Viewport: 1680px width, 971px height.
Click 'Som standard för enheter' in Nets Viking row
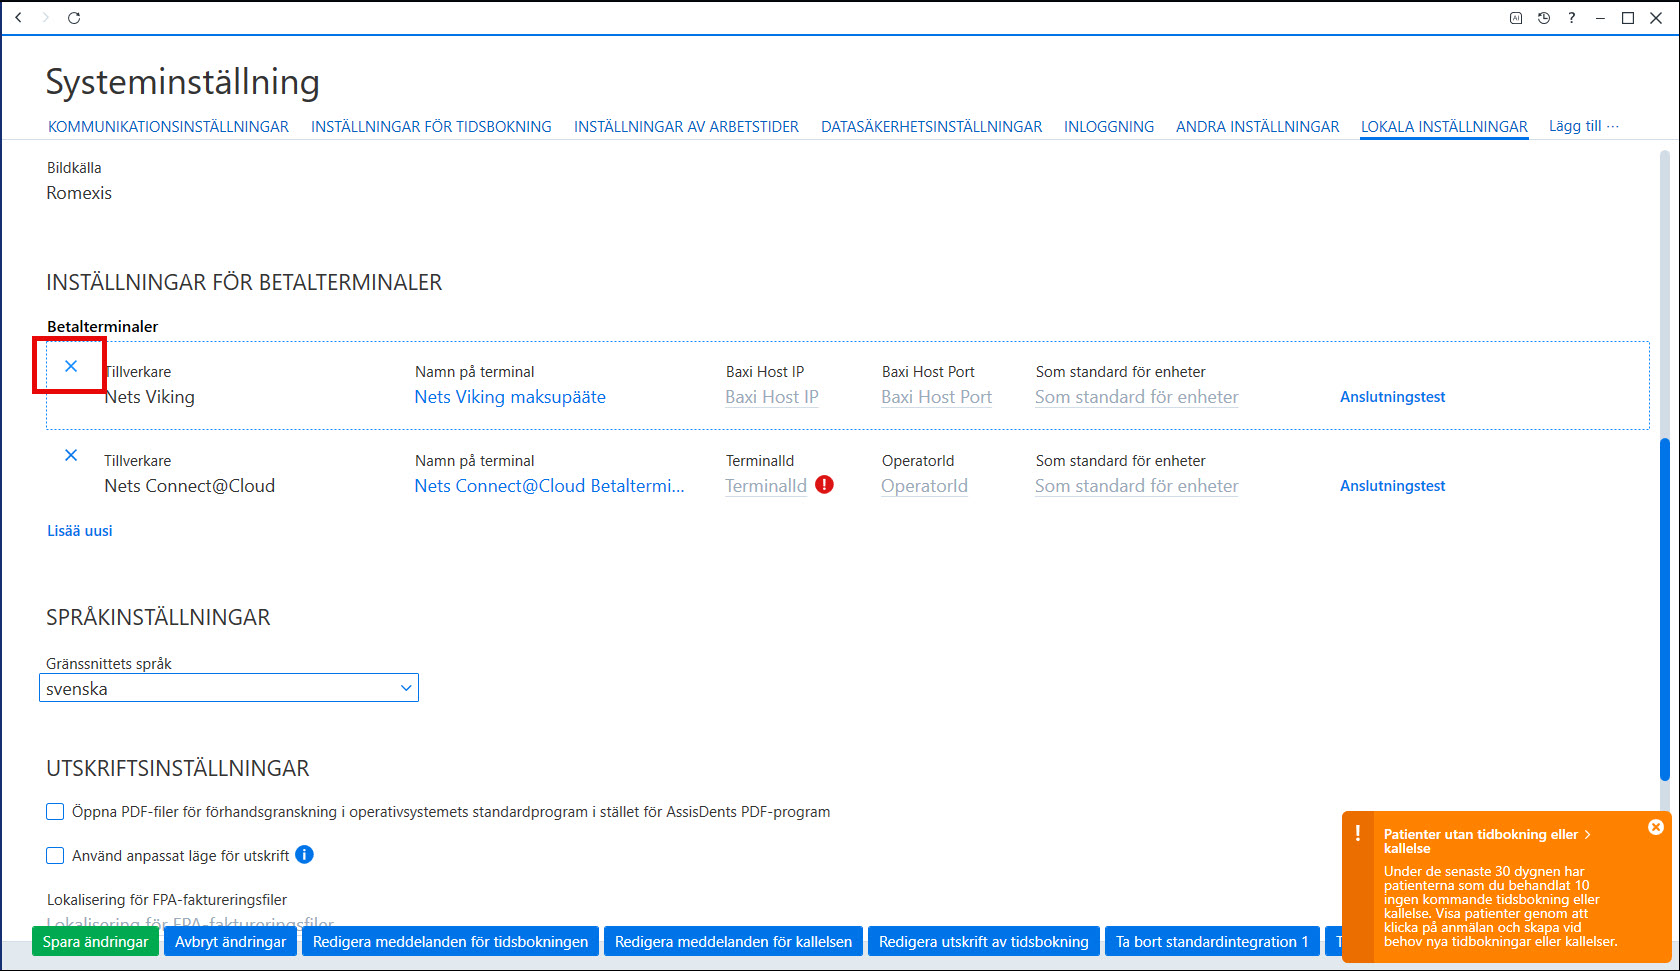(x=1137, y=397)
